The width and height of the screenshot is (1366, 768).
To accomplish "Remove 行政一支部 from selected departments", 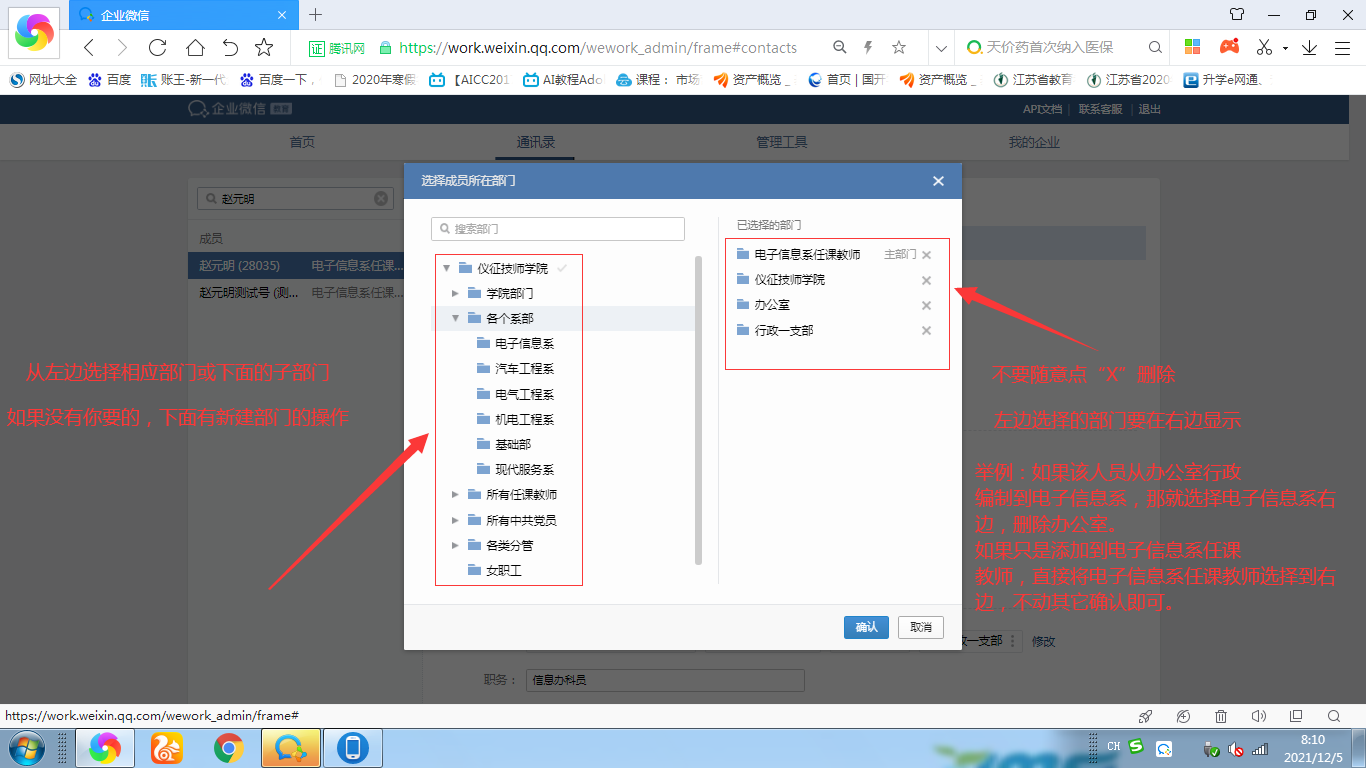I will (926, 331).
